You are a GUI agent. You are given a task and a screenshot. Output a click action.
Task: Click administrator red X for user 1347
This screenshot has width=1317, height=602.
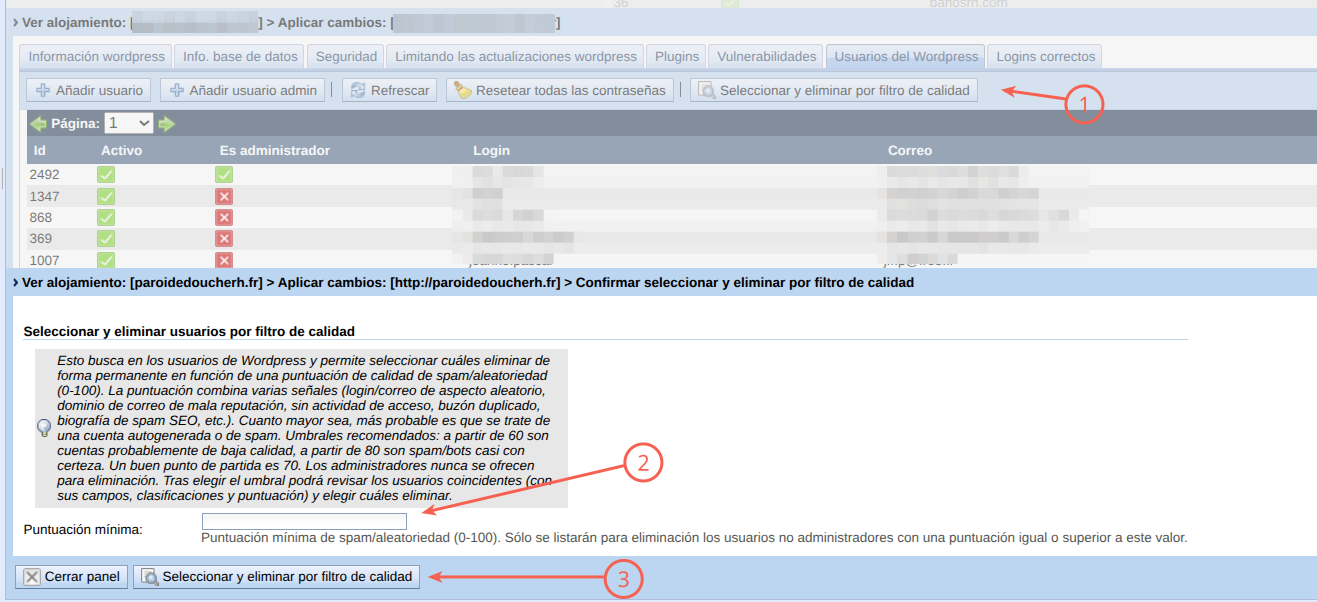click(x=224, y=196)
